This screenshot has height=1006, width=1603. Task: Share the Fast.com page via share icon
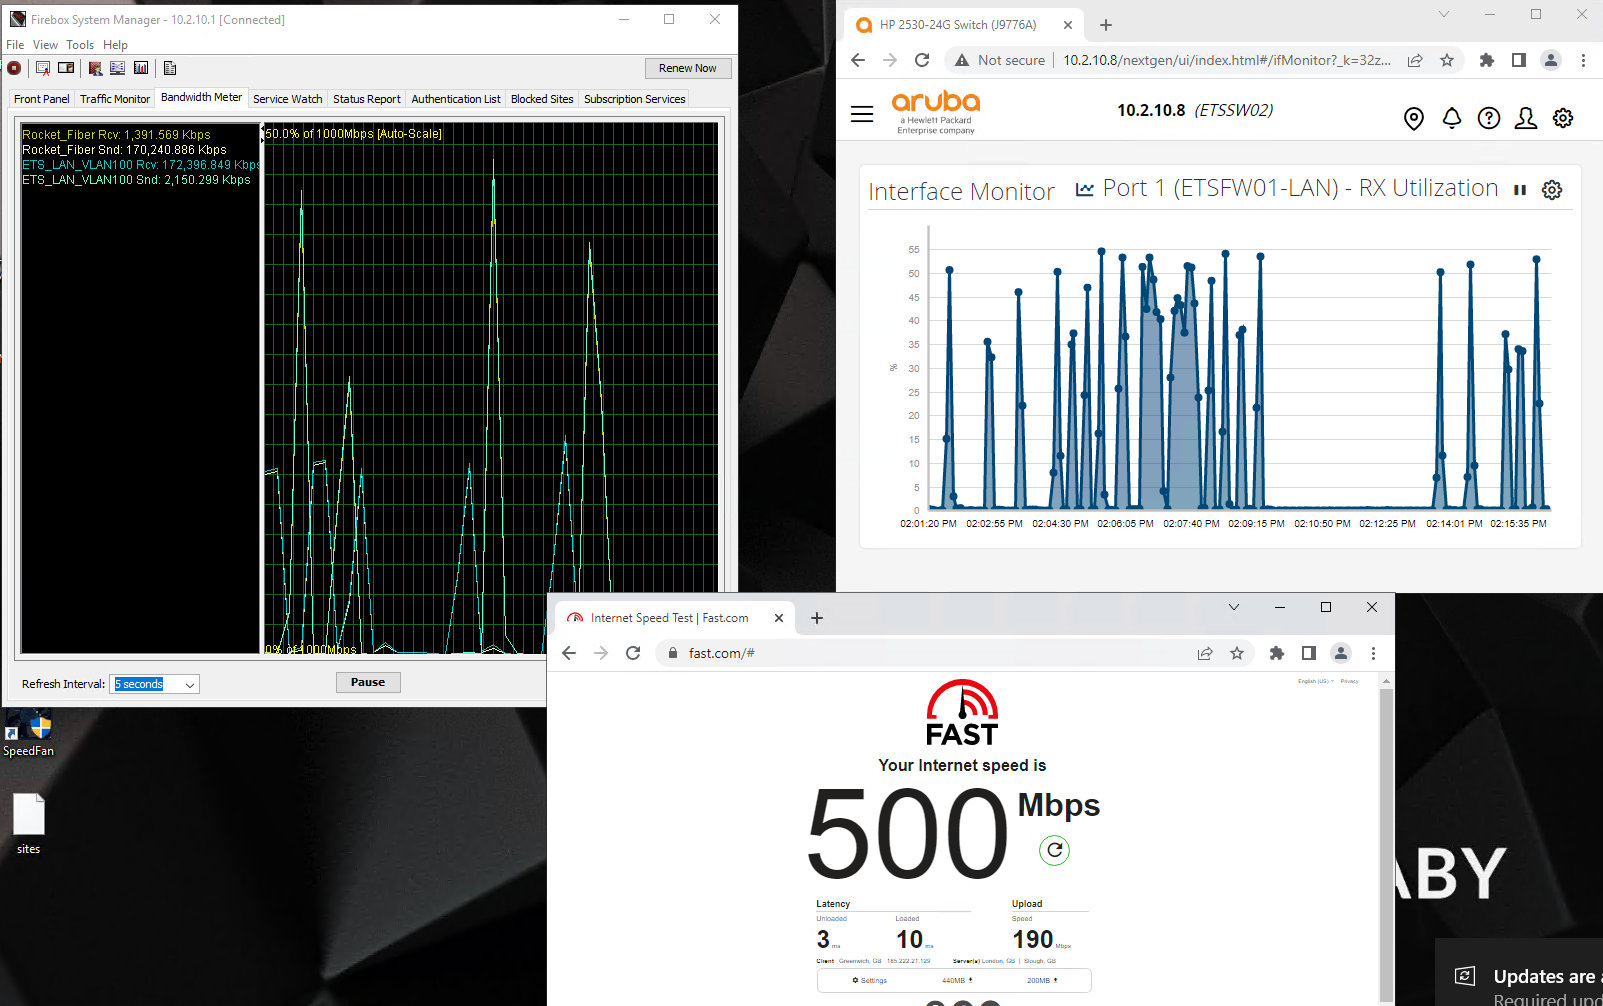1205,653
